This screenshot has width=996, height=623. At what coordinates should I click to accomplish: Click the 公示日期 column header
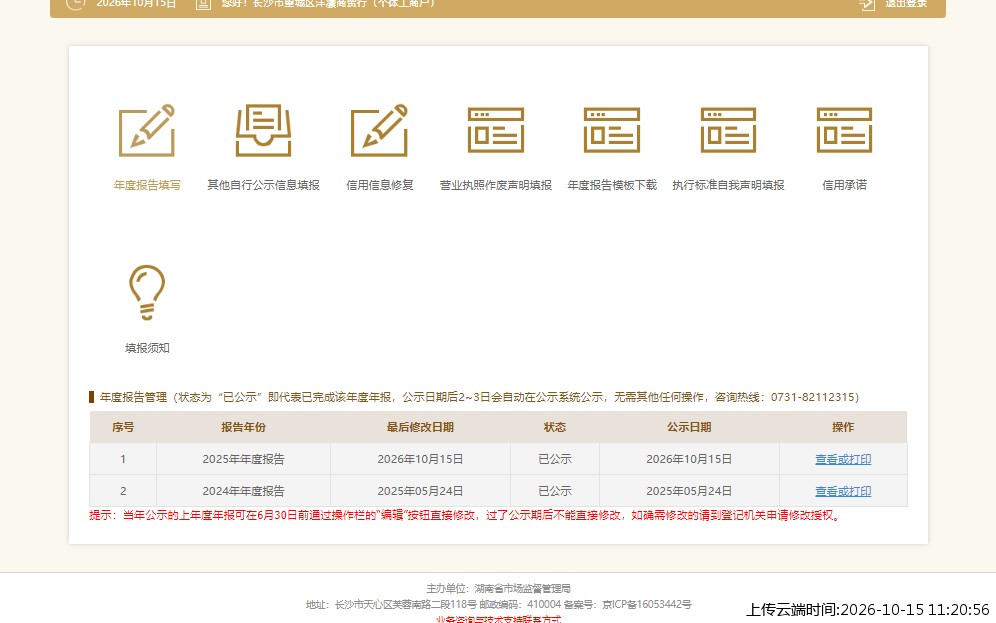point(689,427)
